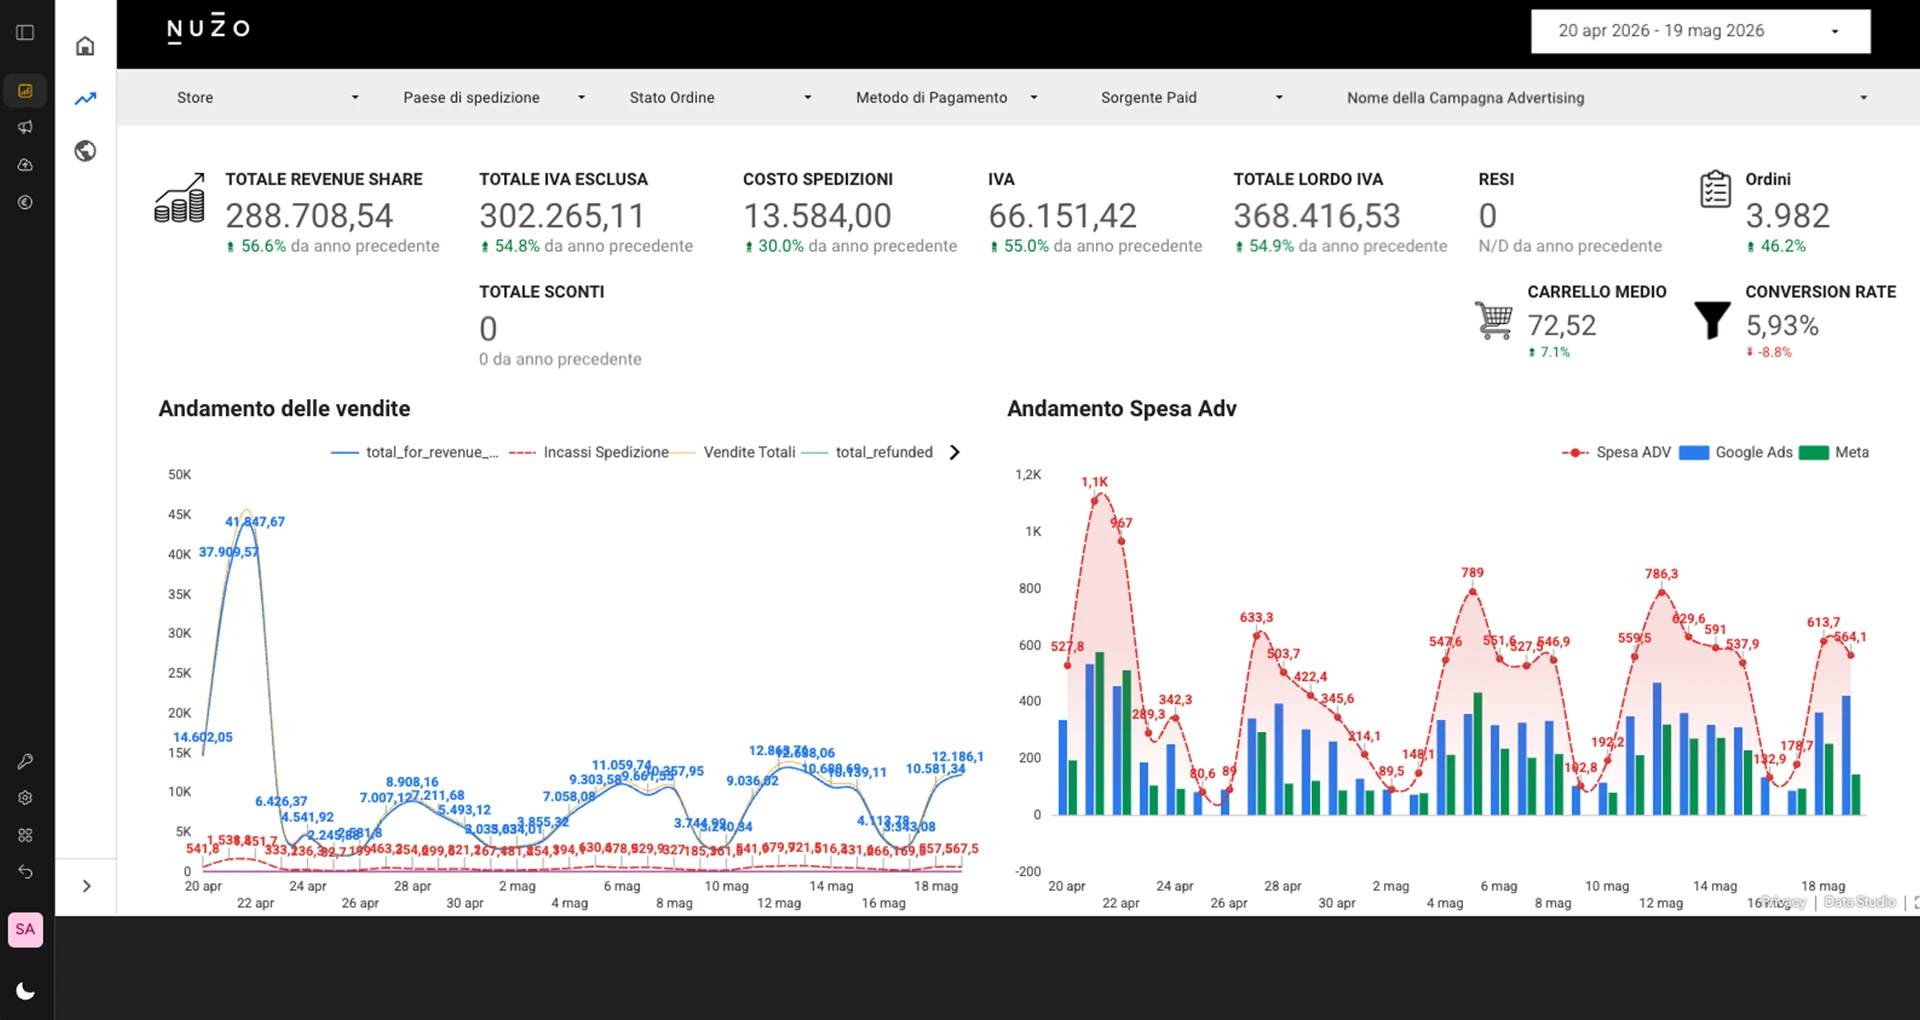Open Metodo di Pagamento filter
This screenshot has height=1020, width=1920.
(947, 97)
